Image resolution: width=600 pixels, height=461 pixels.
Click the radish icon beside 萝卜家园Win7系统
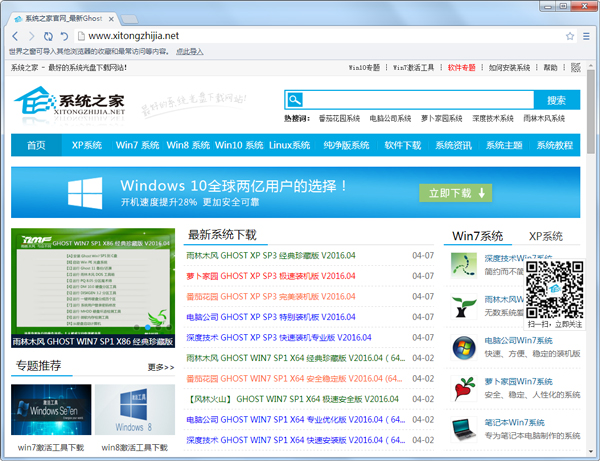coord(463,388)
